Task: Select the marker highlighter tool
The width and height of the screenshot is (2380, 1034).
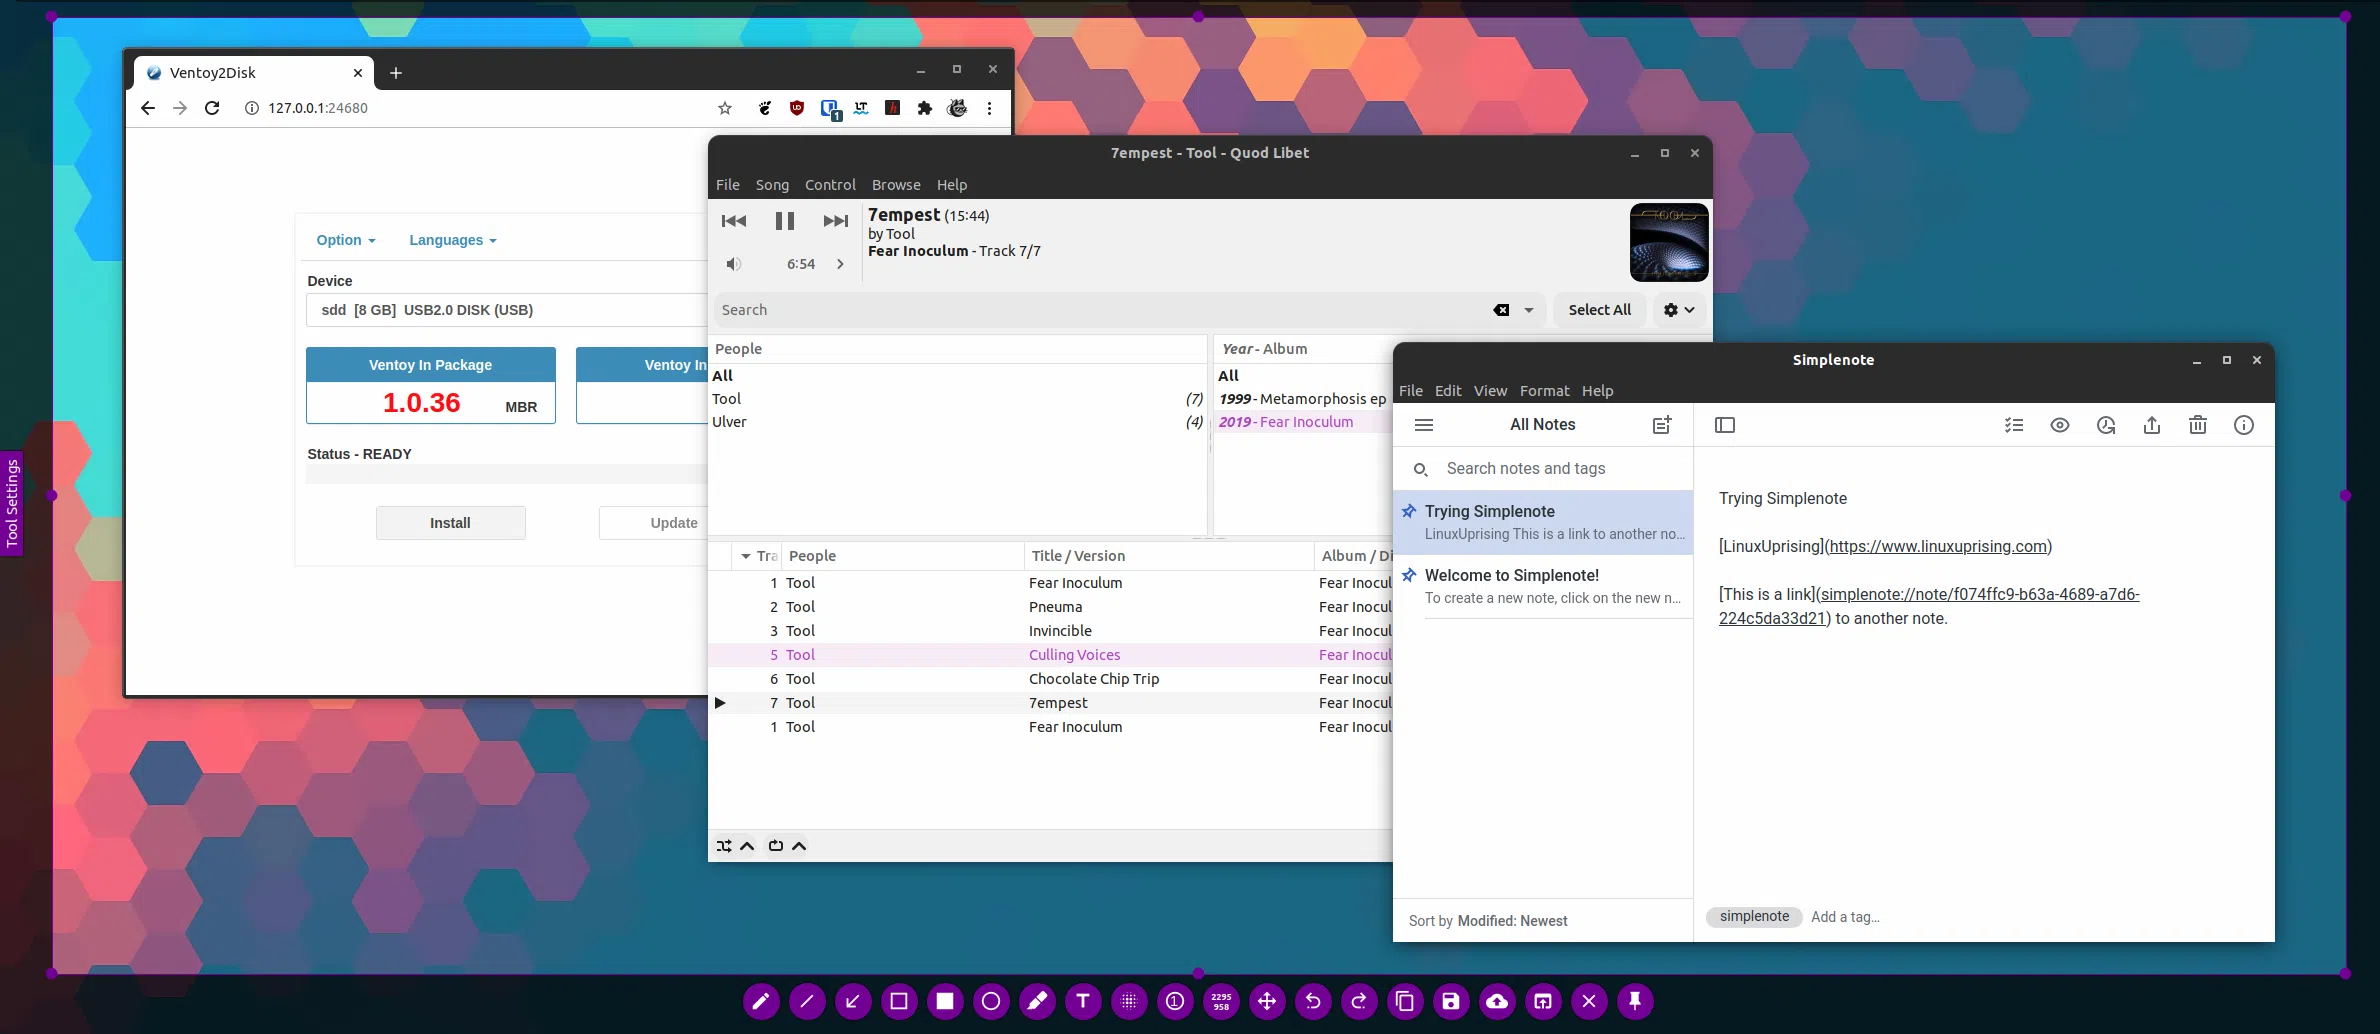Action: tap(1037, 1001)
